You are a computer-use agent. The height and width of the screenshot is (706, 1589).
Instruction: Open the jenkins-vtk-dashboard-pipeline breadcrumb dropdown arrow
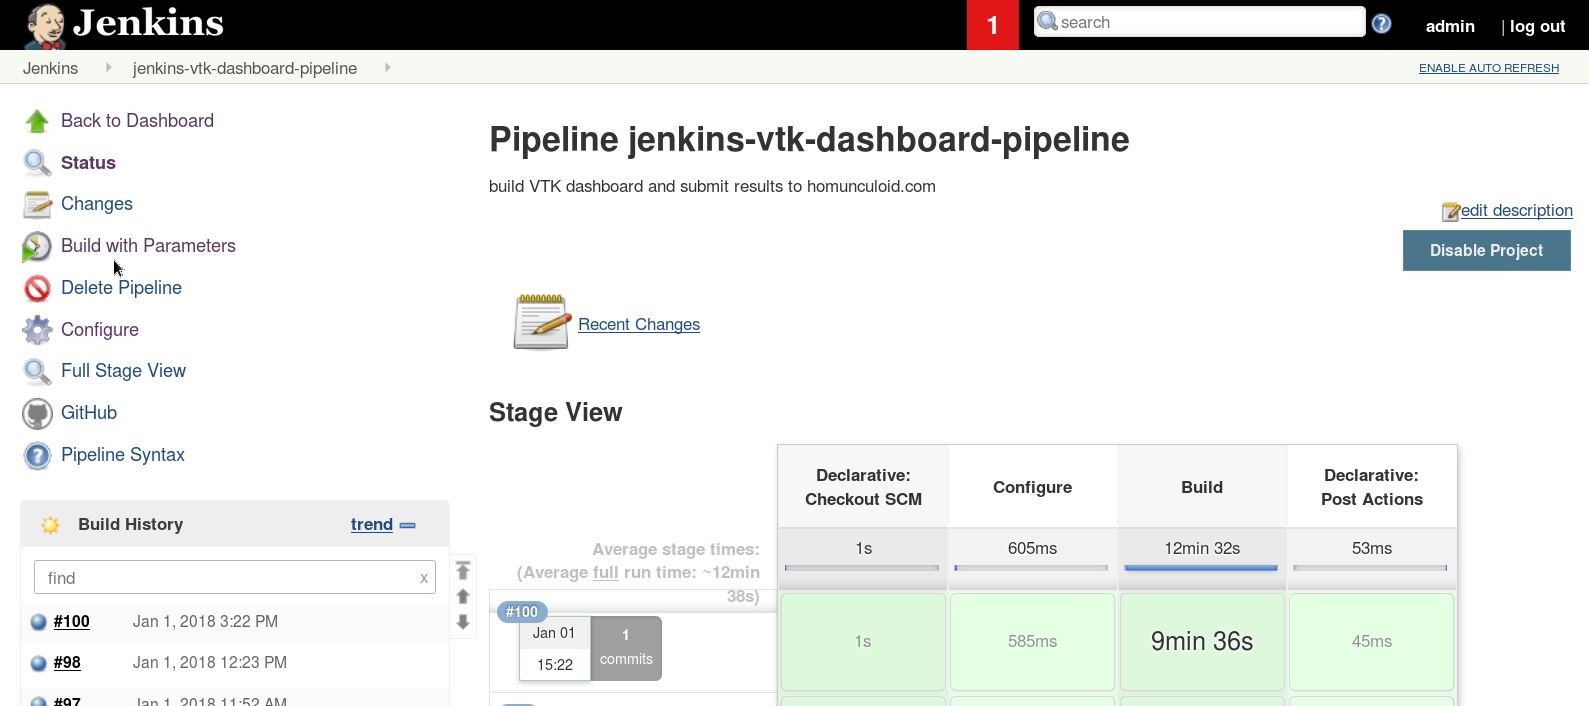pyautogui.click(x=387, y=68)
